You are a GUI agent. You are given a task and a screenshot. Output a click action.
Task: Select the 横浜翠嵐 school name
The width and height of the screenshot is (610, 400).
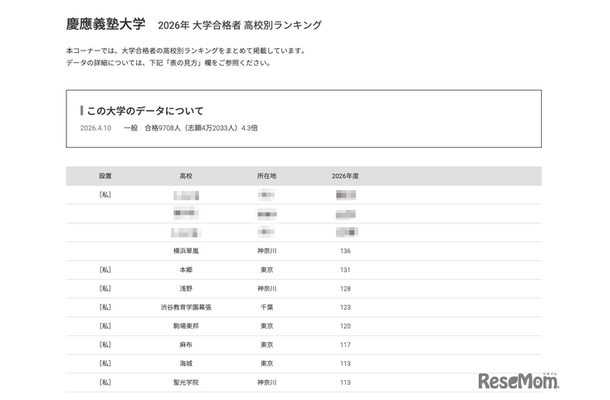[x=186, y=251]
